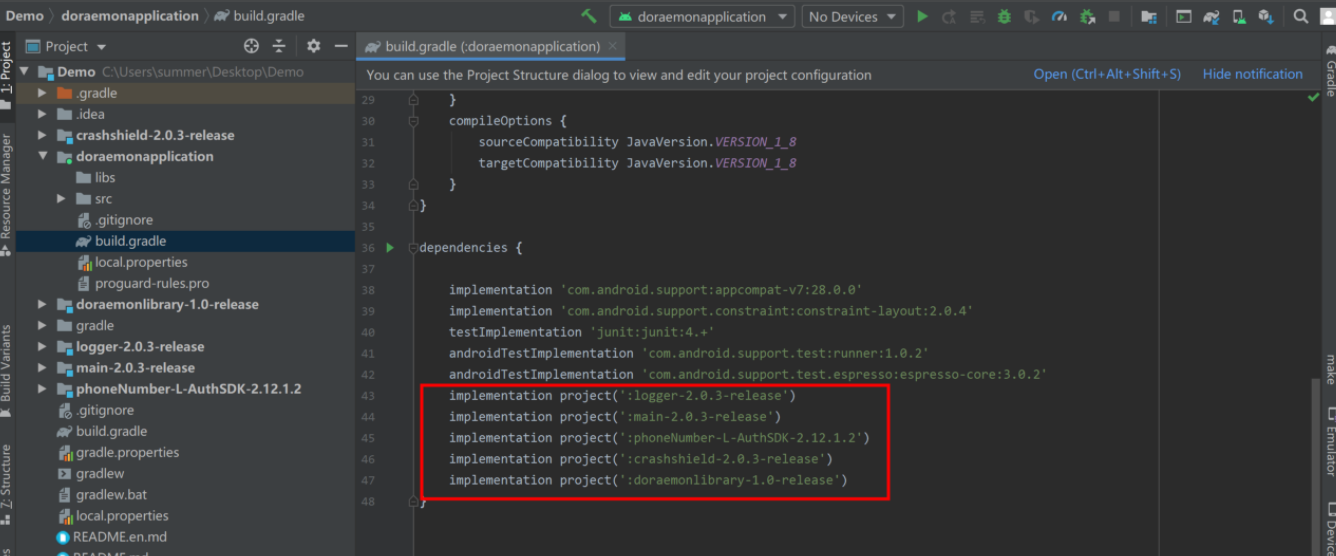Expand the .gradle folder

click(x=42, y=93)
